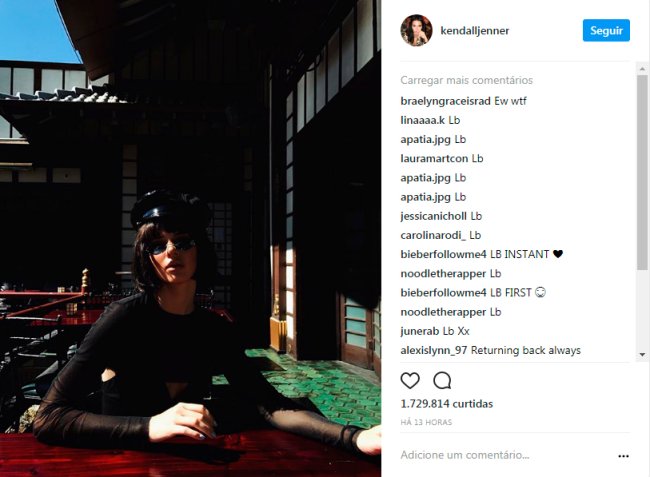The width and height of the screenshot is (650, 477).
Task: Open kendalljenner profile picture avatar
Action: [x=416, y=30]
